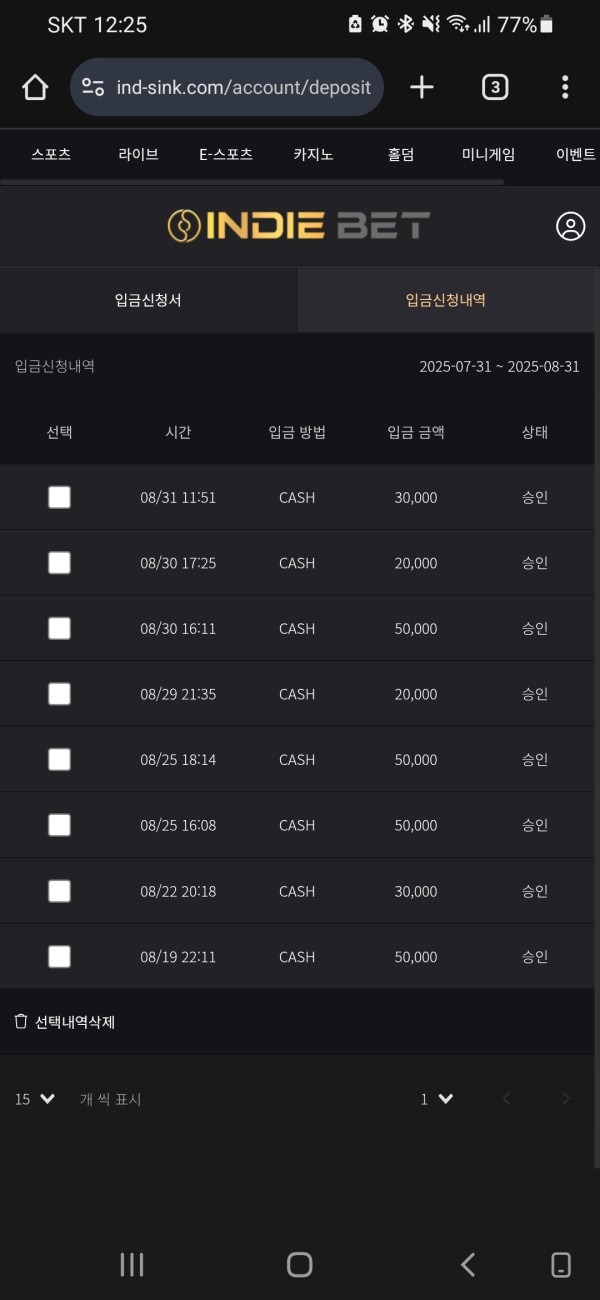The image size is (600, 1300).
Task: Click the browser home icon
Action: click(x=34, y=87)
